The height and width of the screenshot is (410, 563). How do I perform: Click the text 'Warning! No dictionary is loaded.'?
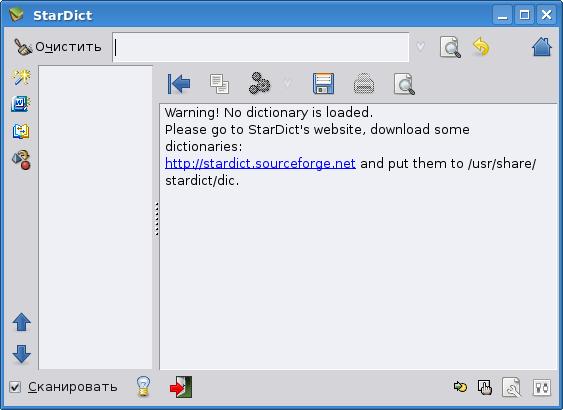point(269,113)
